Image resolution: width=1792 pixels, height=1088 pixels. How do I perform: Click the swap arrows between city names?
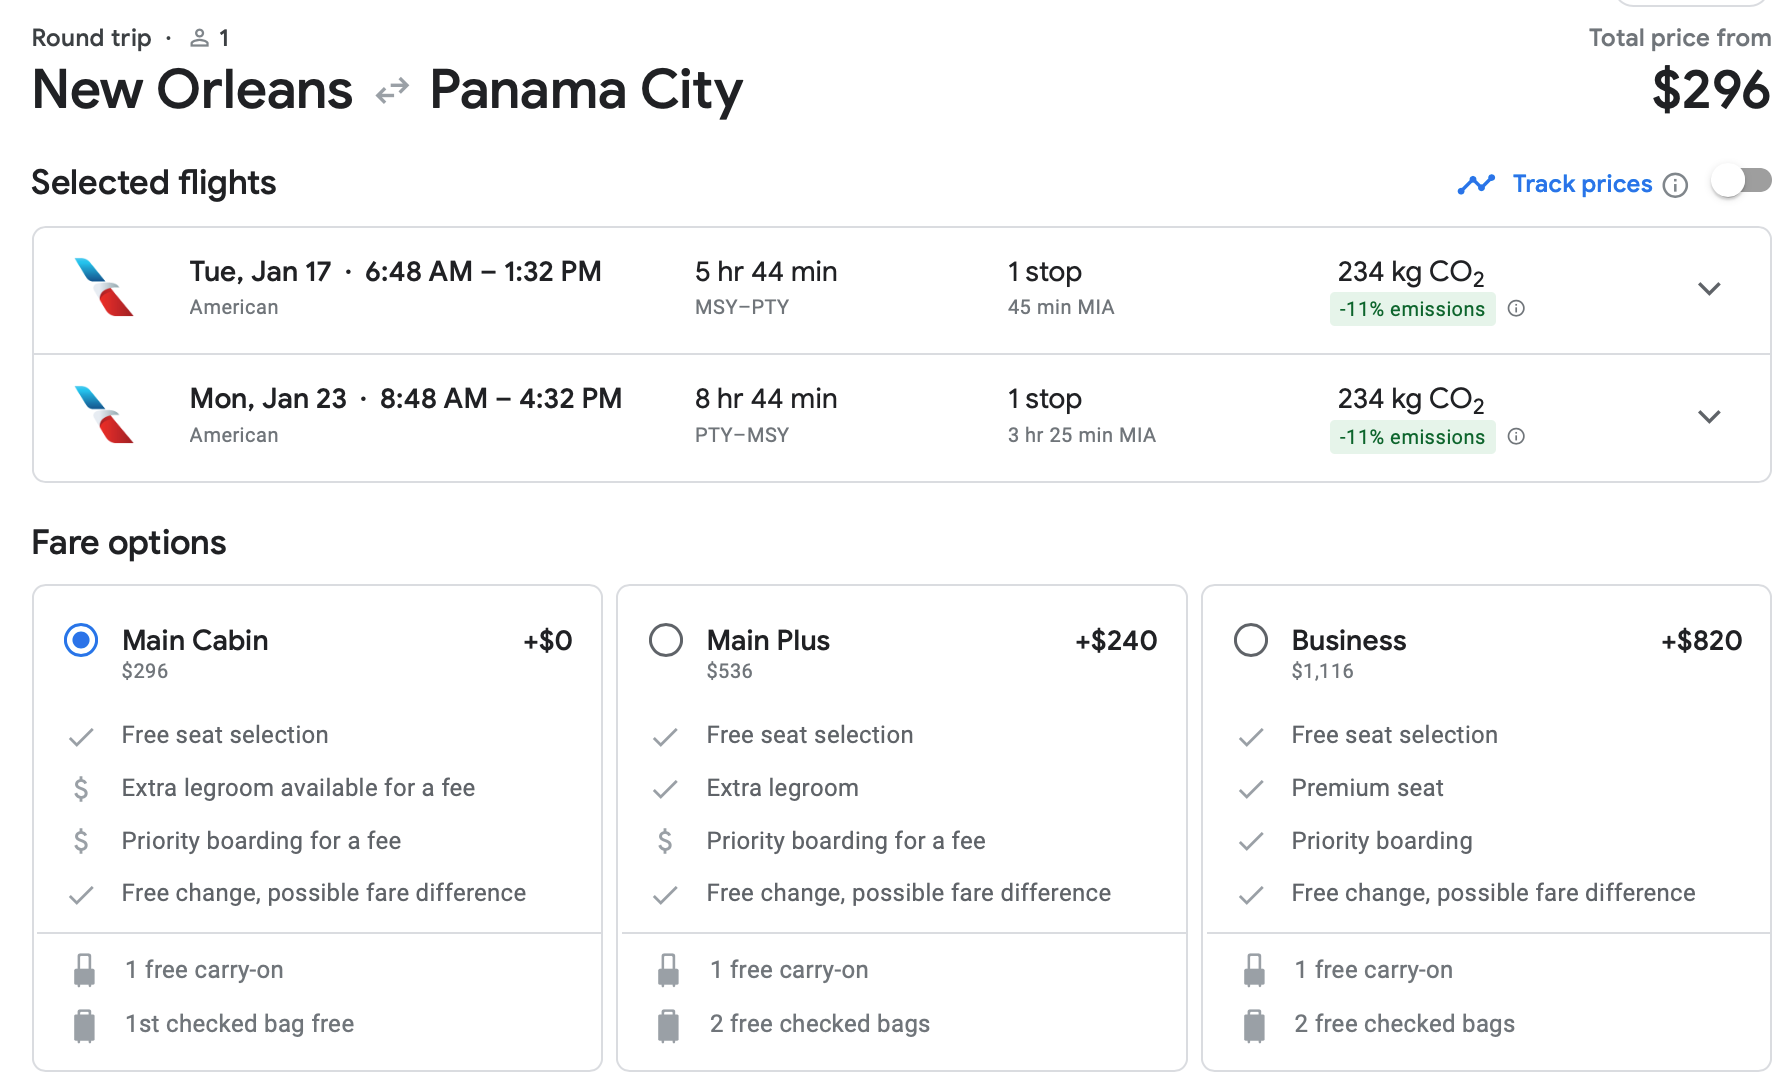392,91
